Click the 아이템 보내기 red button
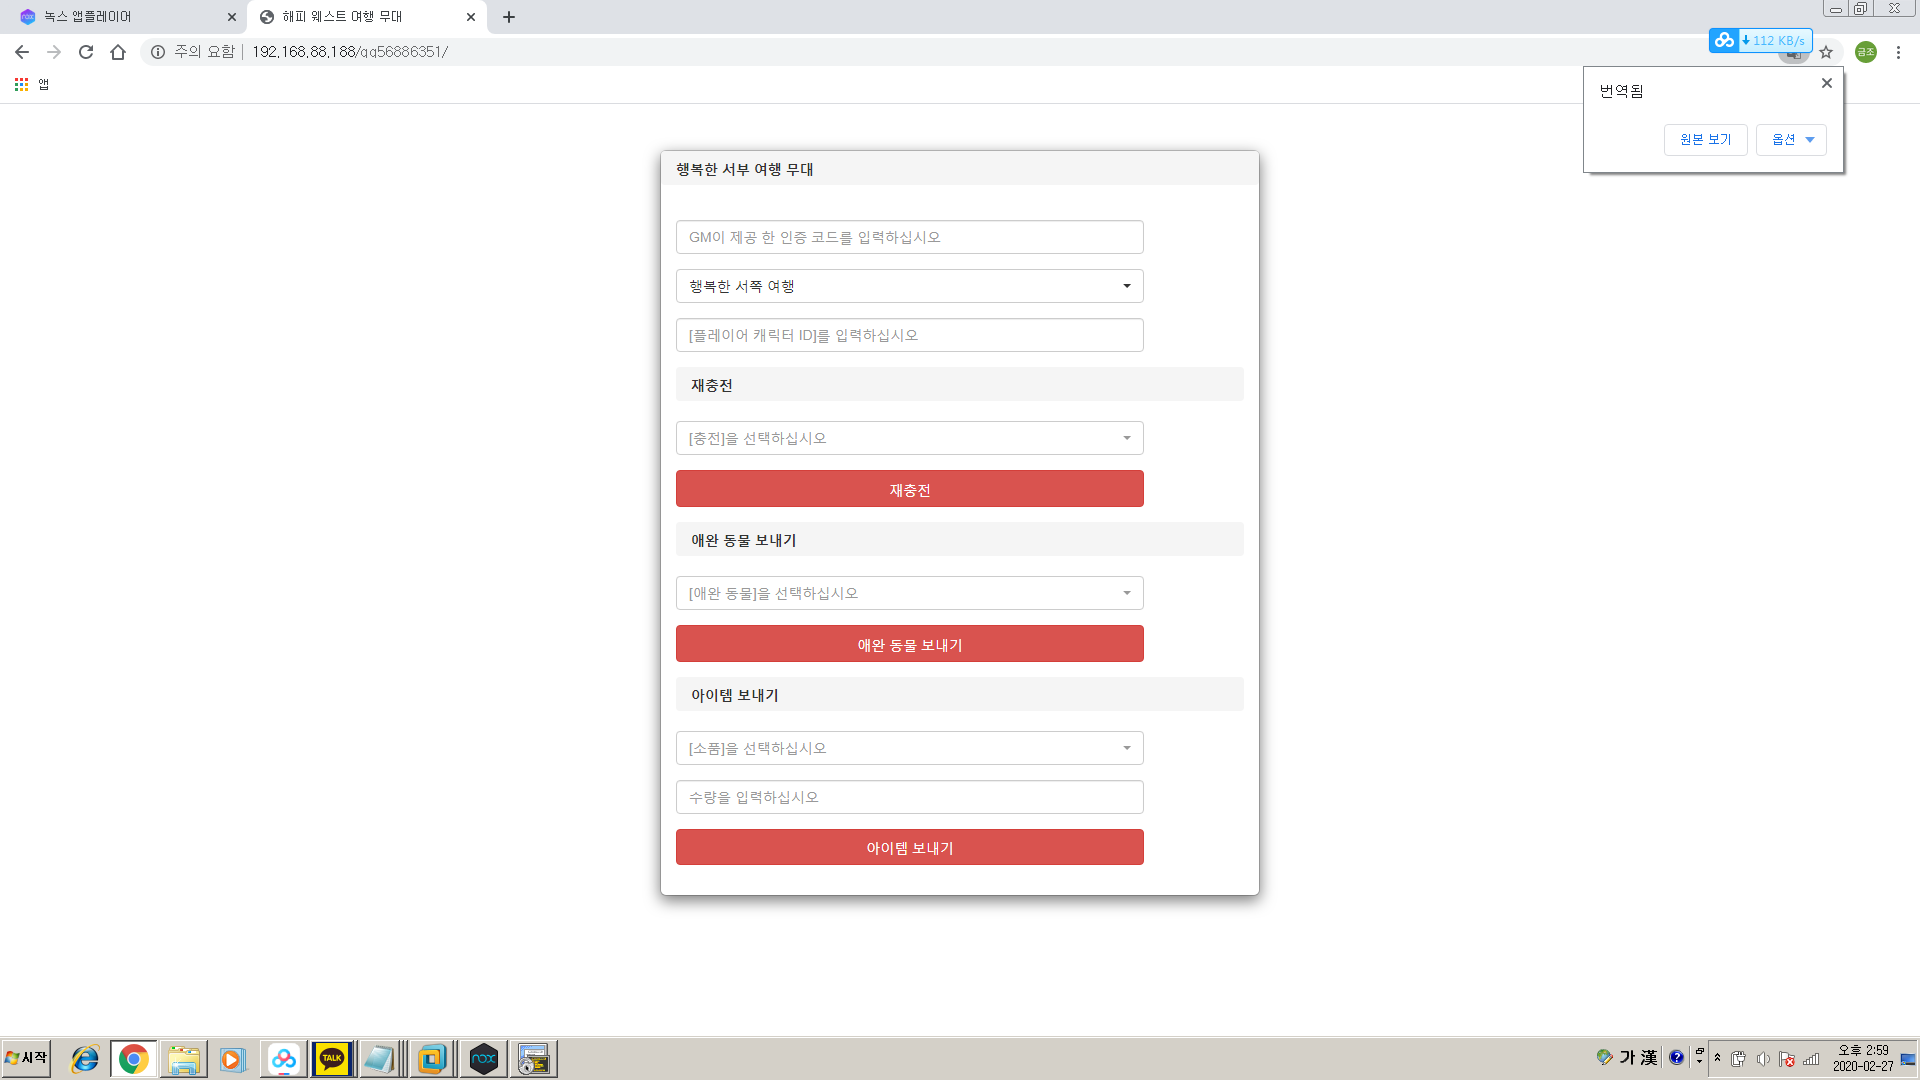Image resolution: width=1920 pixels, height=1080 pixels. [x=909, y=847]
